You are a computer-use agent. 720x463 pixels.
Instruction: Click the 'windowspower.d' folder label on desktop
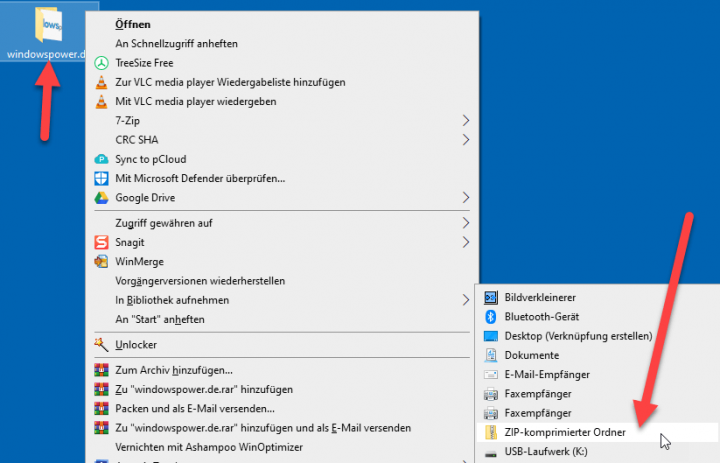(x=46, y=54)
